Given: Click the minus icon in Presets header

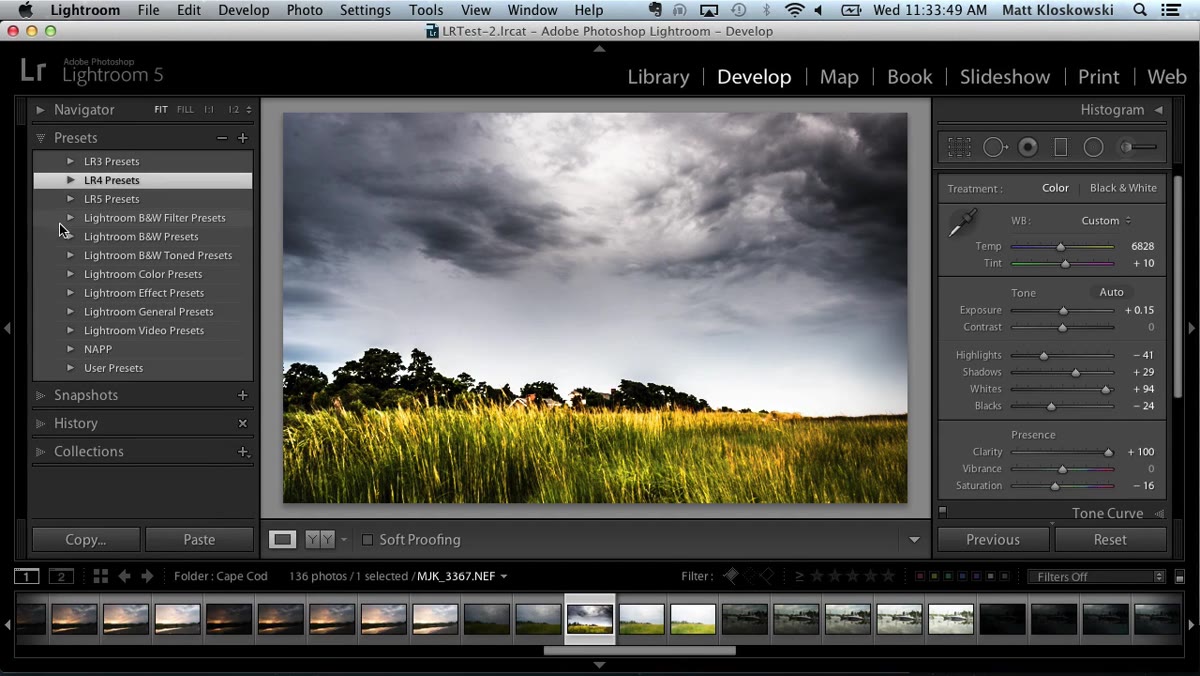Looking at the screenshot, I should [x=222, y=138].
